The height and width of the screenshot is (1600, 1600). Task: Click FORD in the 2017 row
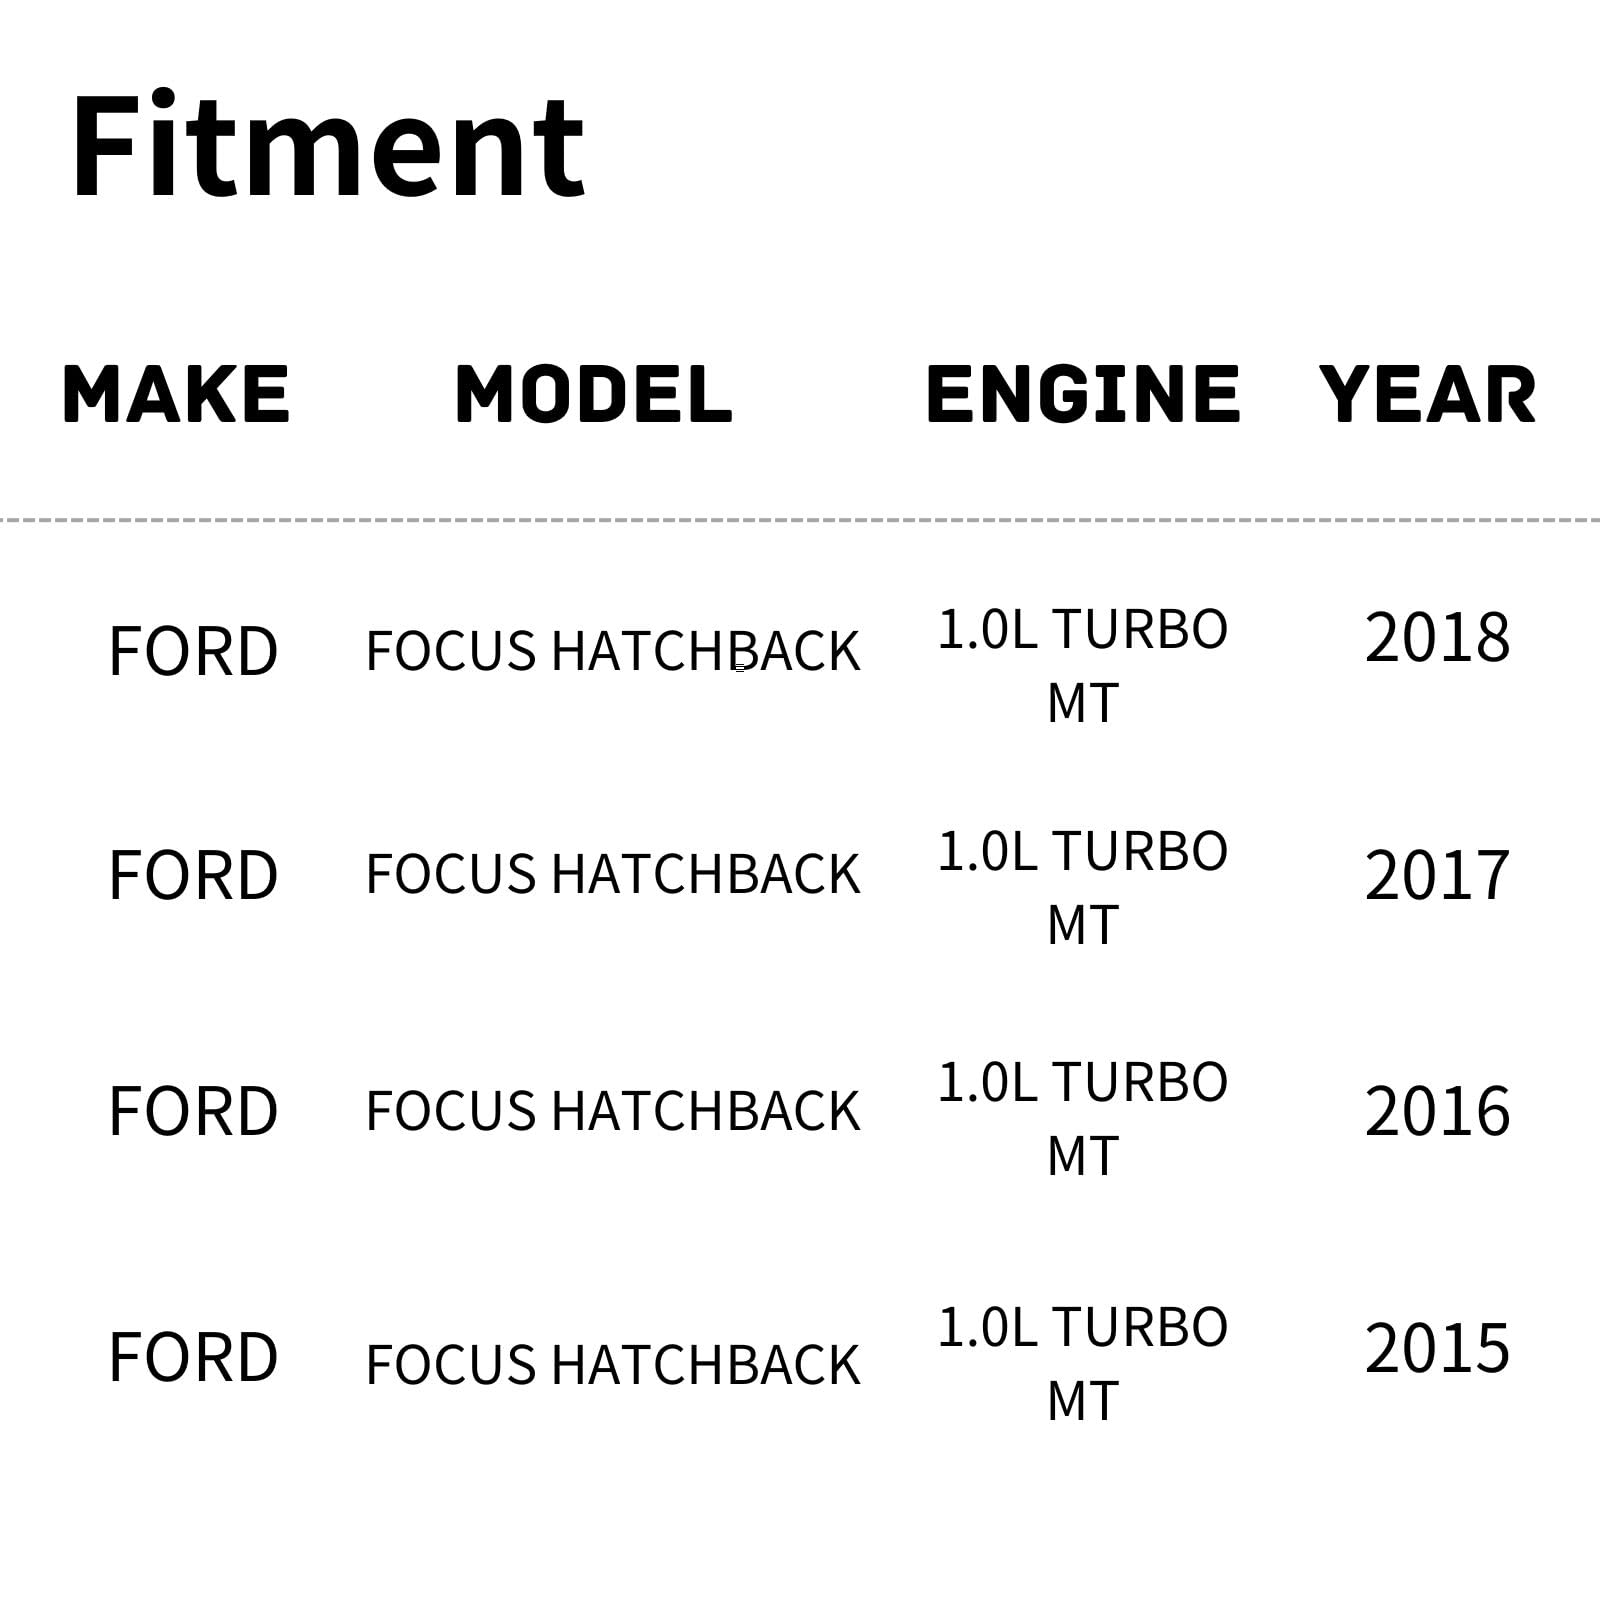coord(193,876)
